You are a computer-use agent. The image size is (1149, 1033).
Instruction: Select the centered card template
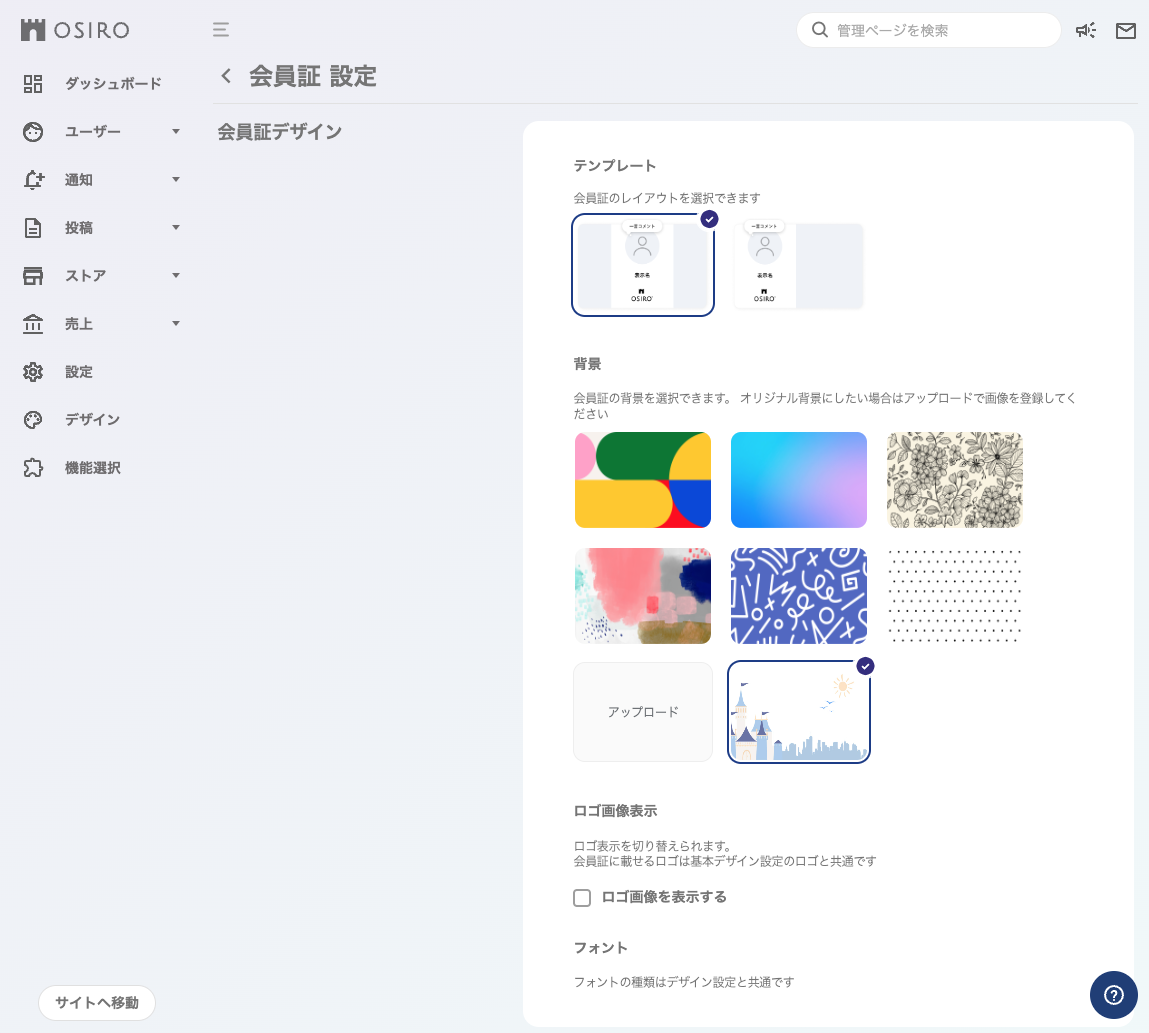pyautogui.click(x=643, y=265)
